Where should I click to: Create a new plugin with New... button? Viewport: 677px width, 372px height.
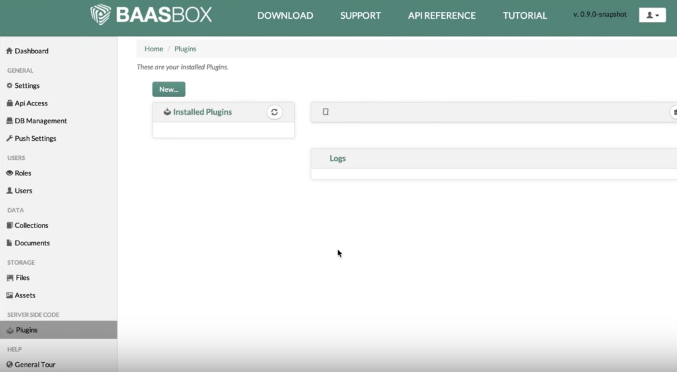[x=169, y=89]
